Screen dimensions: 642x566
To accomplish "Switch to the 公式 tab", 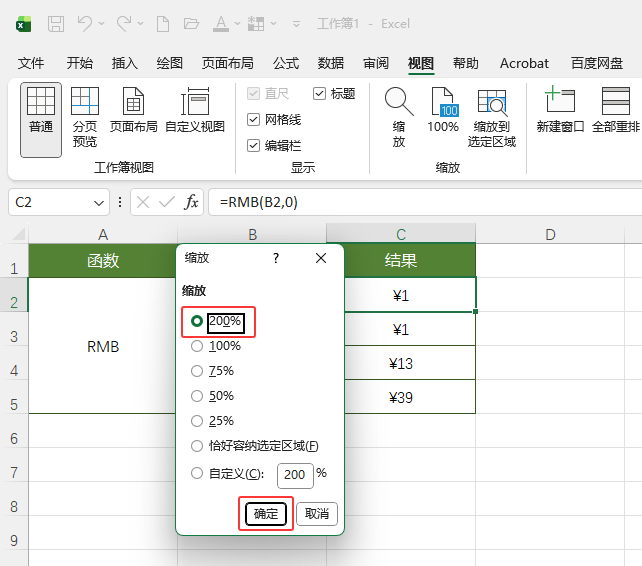I will coord(286,63).
